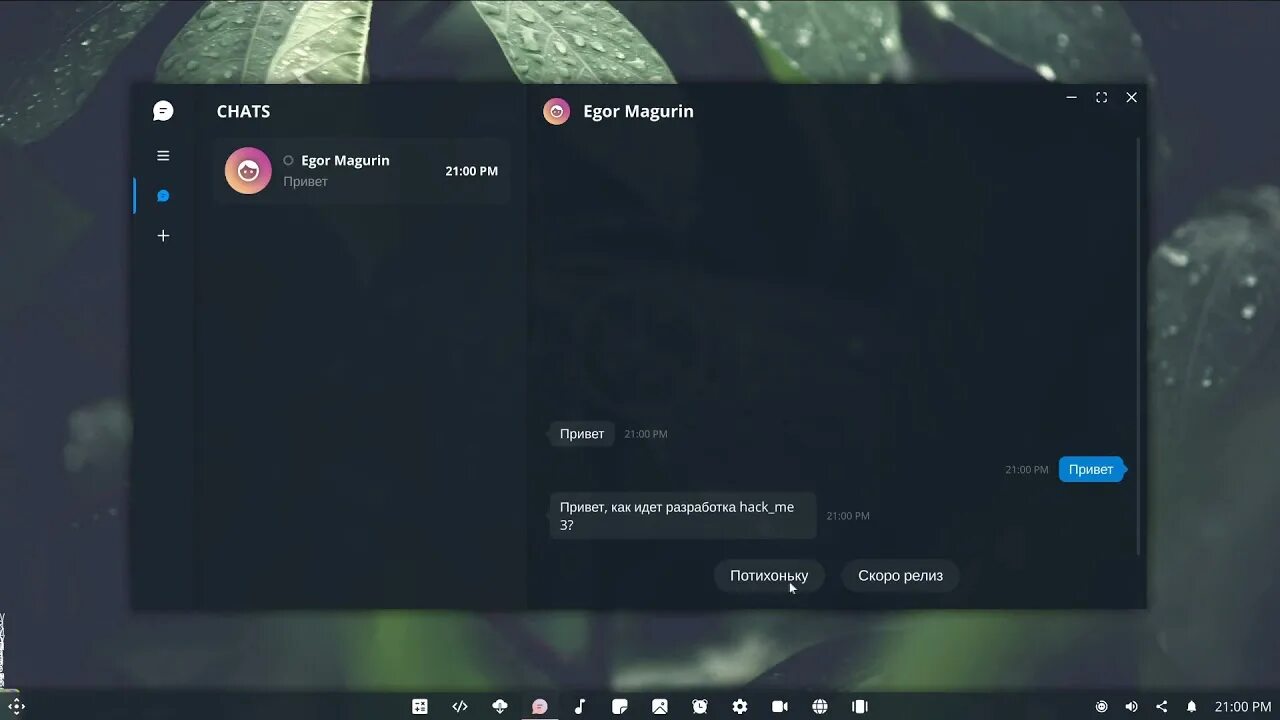Add a new chat with plus icon

click(163, 236)
